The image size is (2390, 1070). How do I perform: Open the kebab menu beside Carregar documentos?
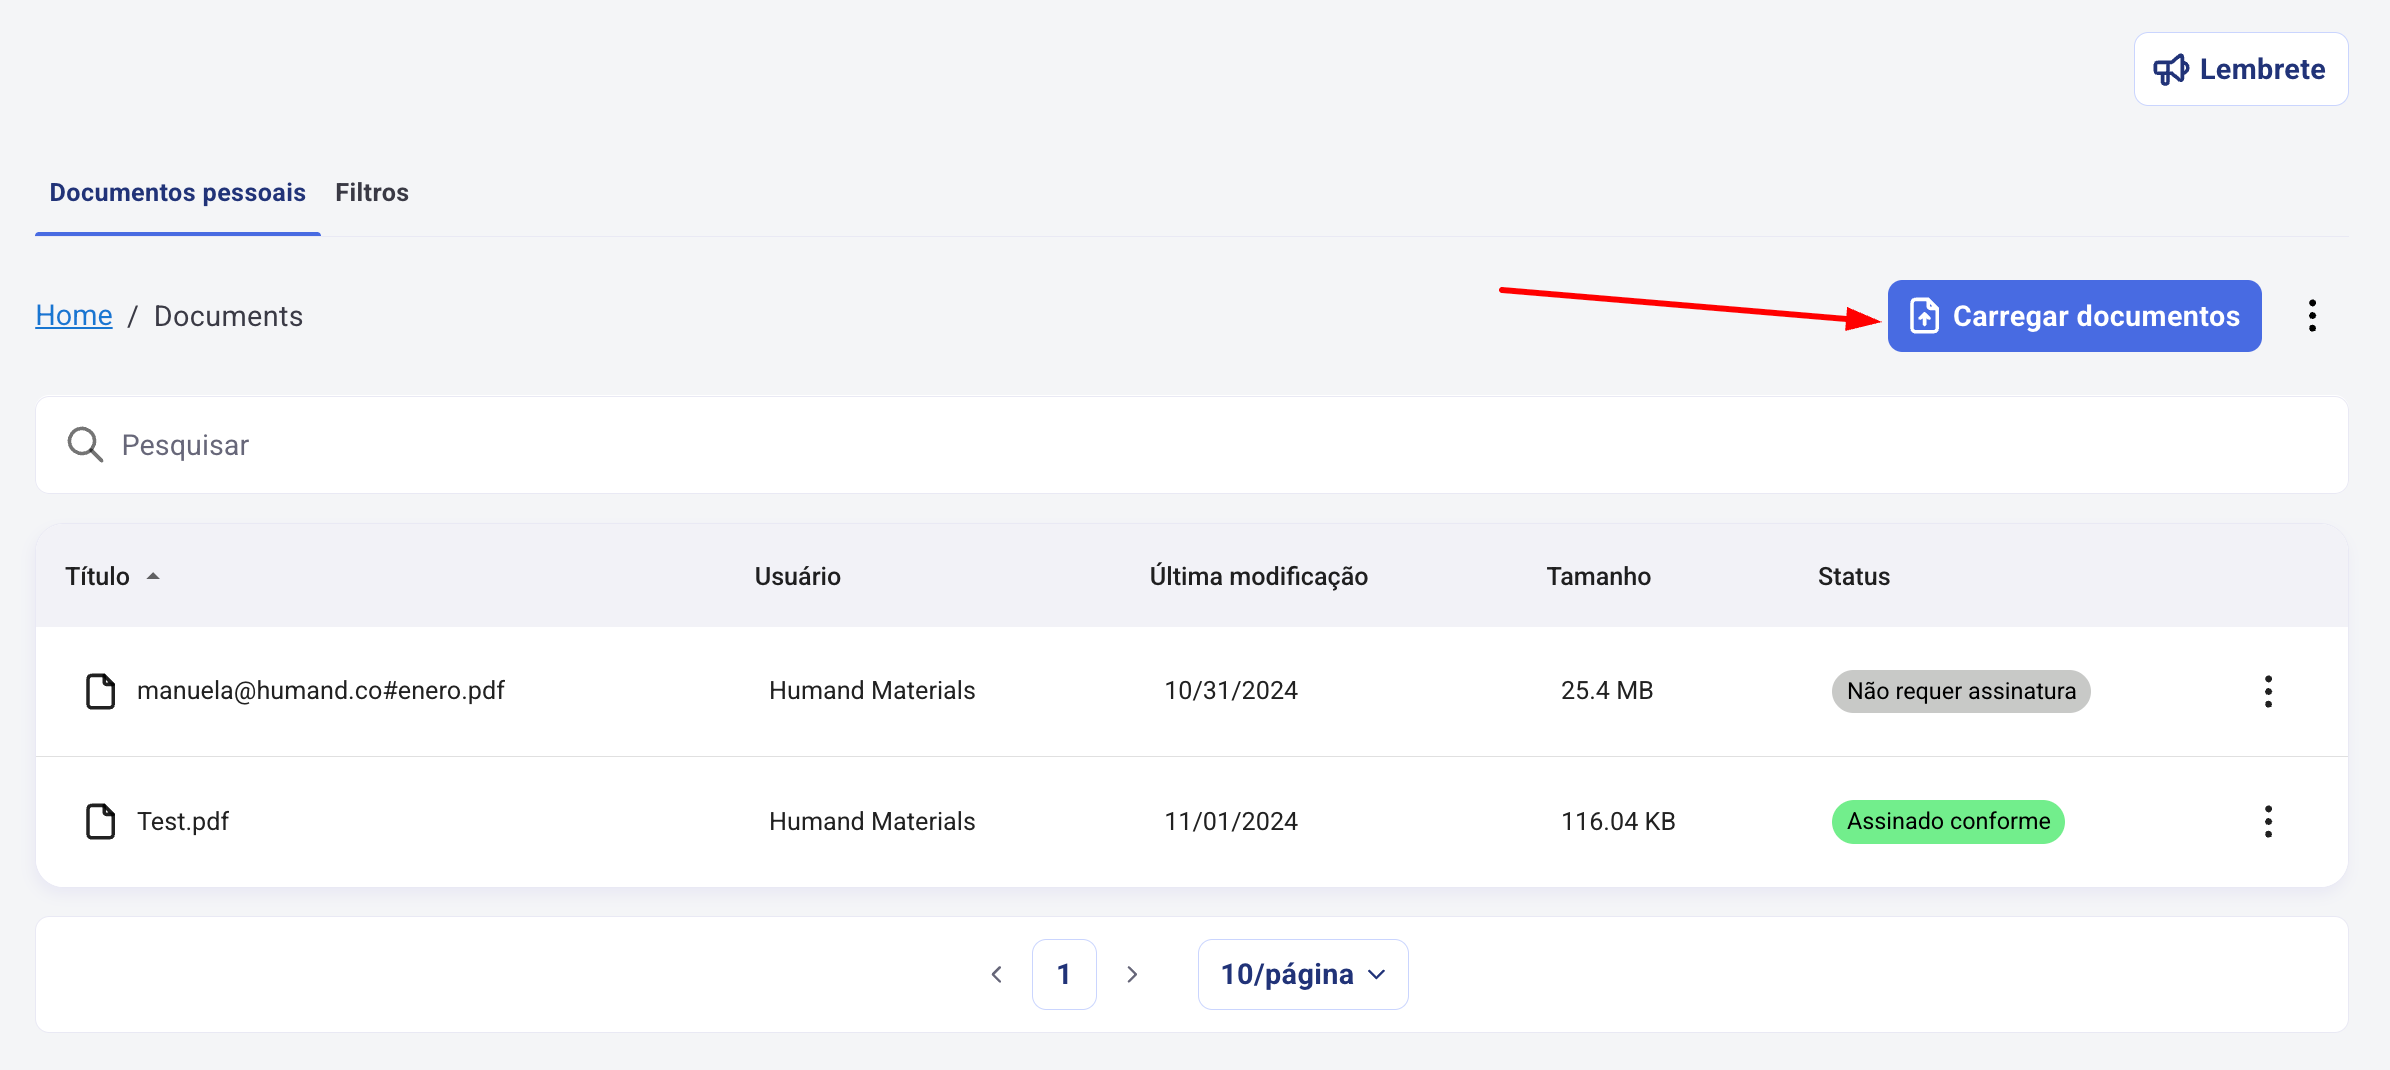coord(2312,316)
